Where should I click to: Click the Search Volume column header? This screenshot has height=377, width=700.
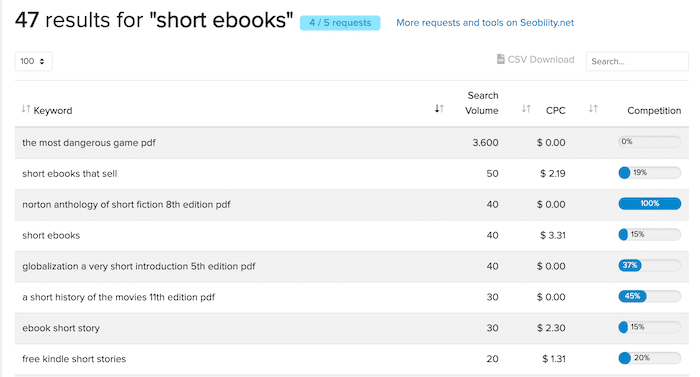coord(482,103)
